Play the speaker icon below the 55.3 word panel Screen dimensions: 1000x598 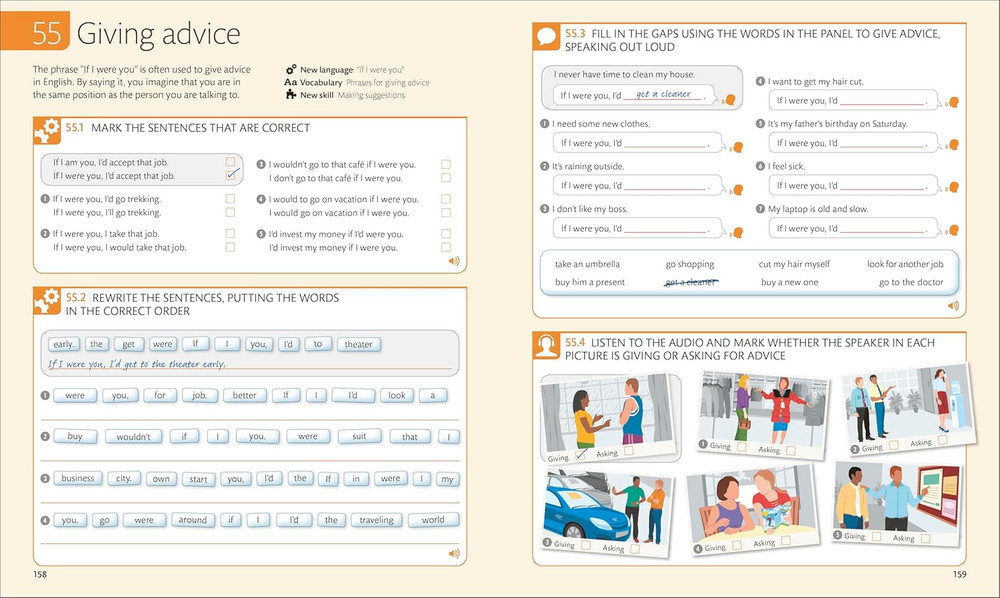(953, 307)
